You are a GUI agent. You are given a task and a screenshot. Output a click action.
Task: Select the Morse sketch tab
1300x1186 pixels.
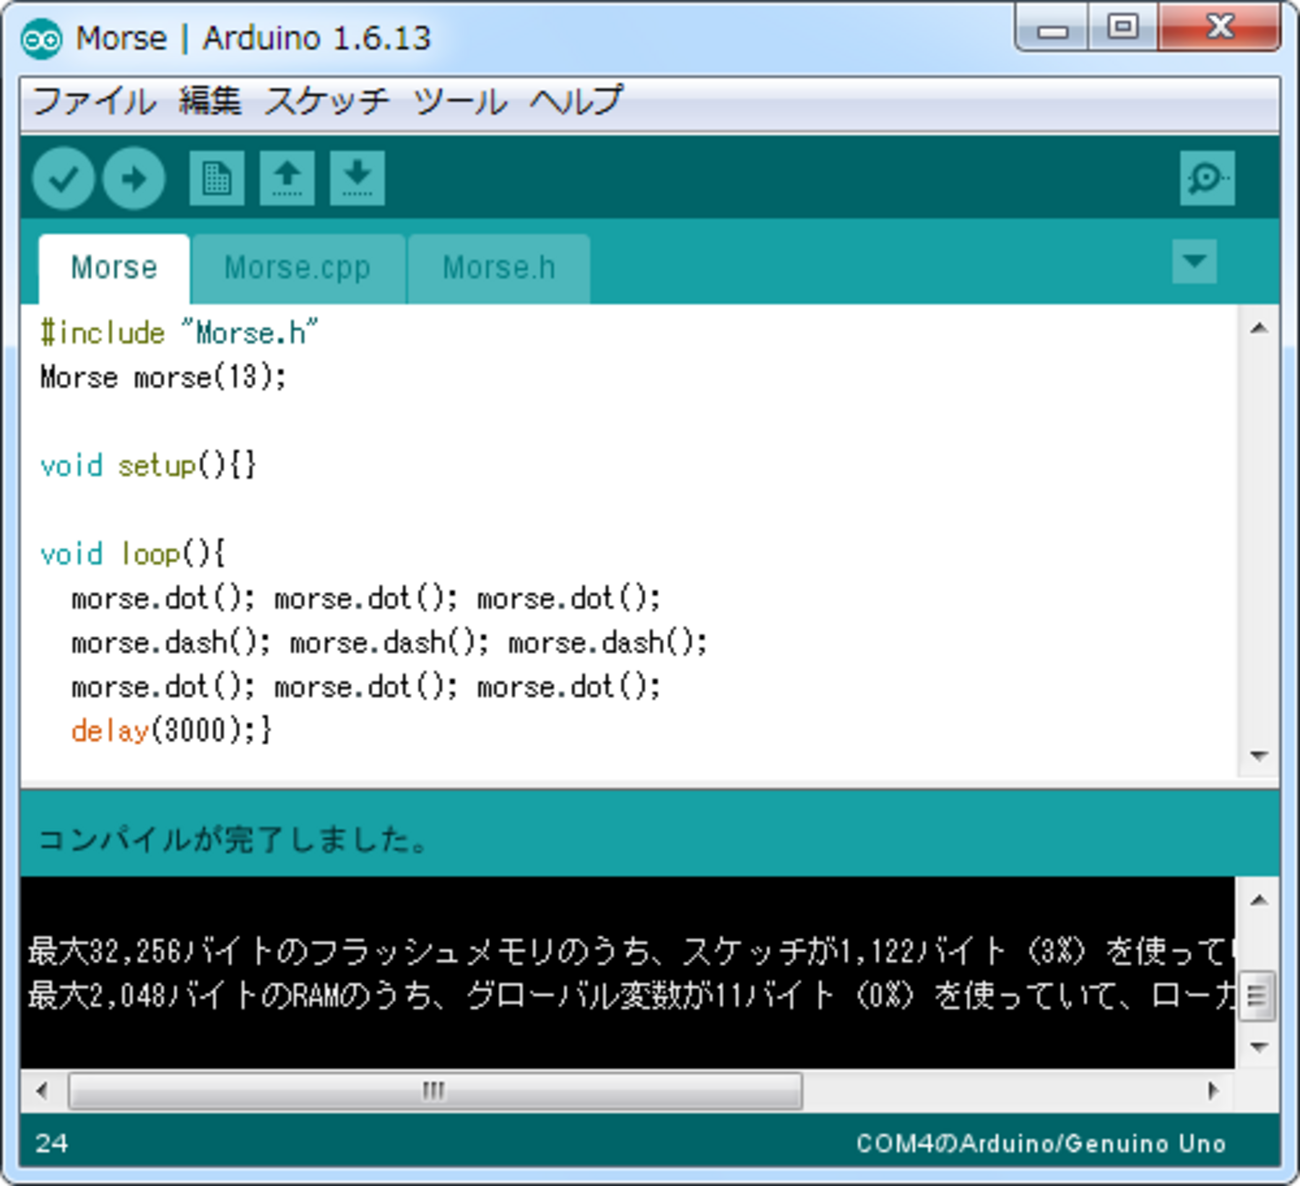coord(114,268)
